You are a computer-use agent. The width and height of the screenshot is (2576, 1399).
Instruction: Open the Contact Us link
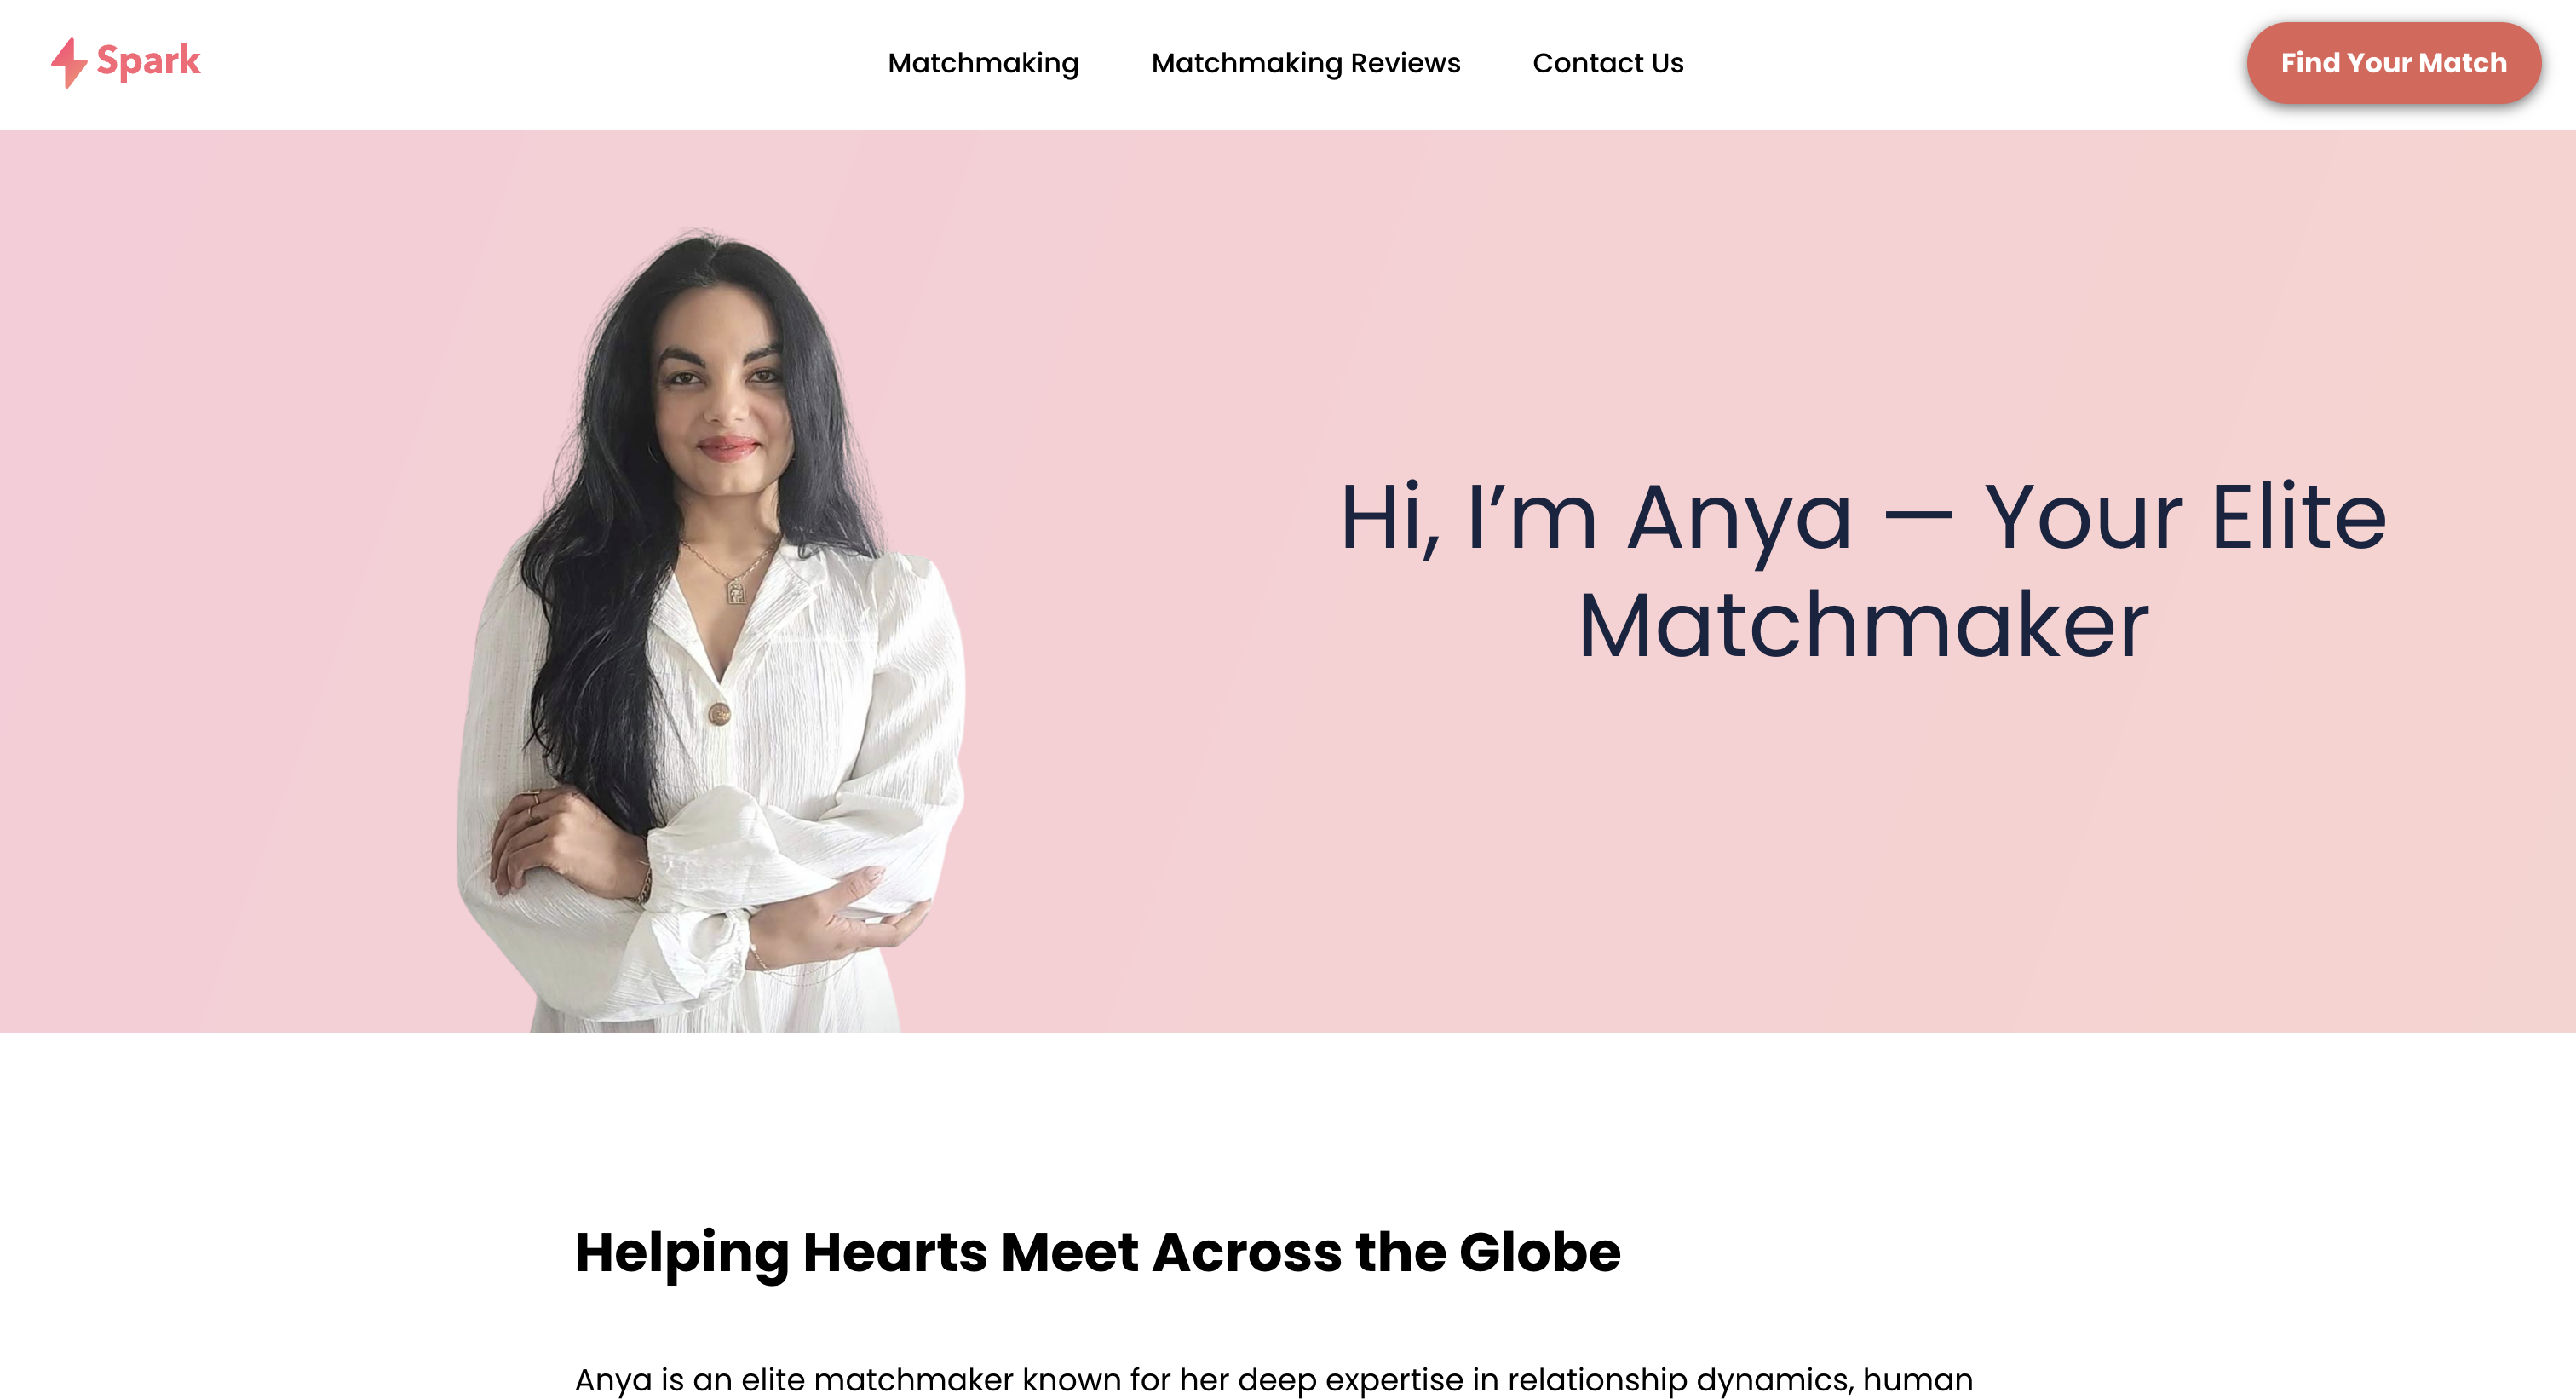1607,63
